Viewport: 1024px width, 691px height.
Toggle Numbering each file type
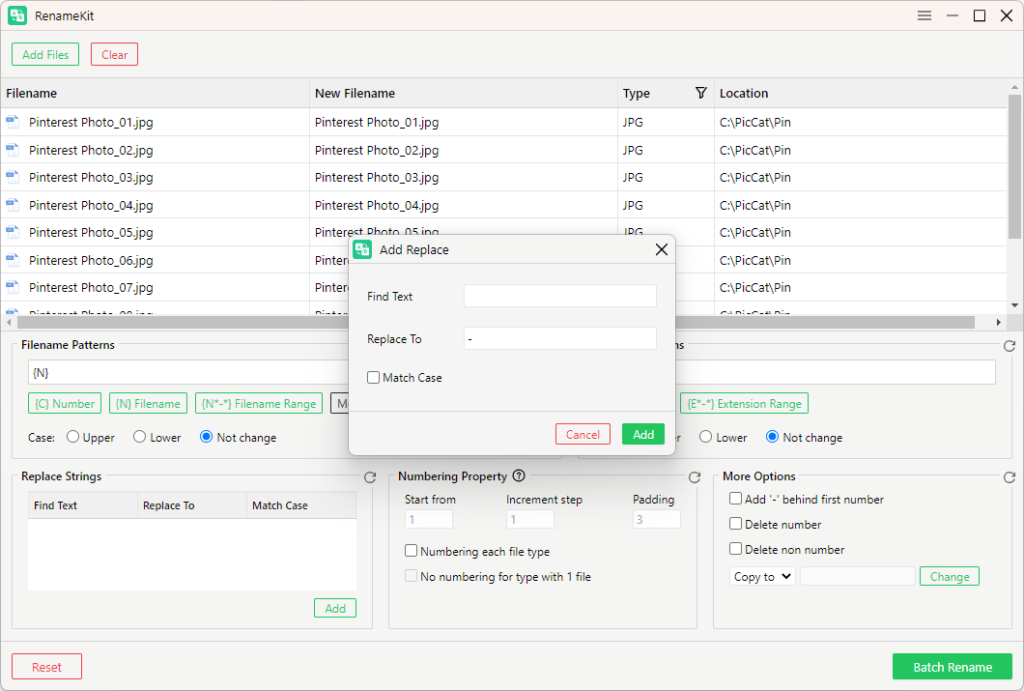click(x=411, y=551)
